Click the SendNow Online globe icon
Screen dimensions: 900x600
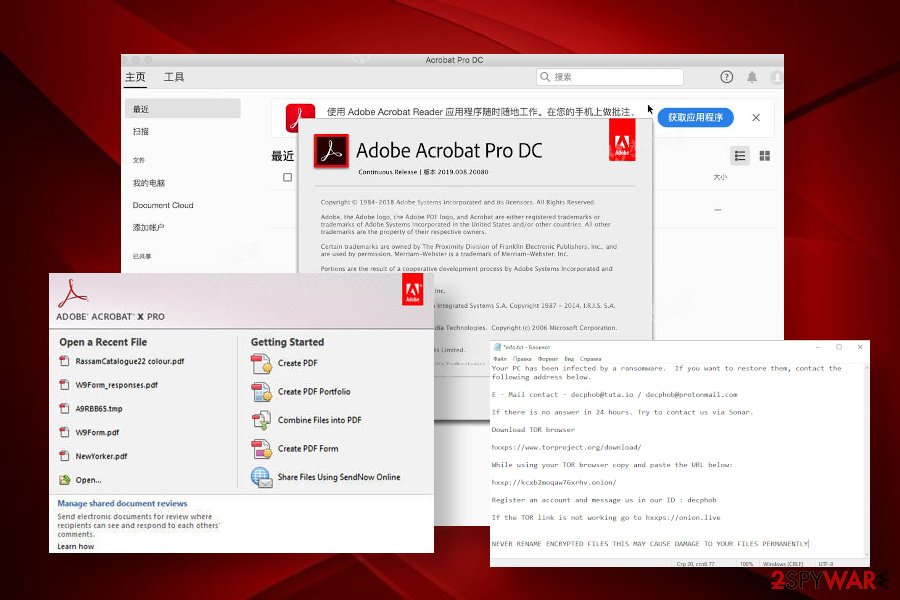tap(261, 477)
